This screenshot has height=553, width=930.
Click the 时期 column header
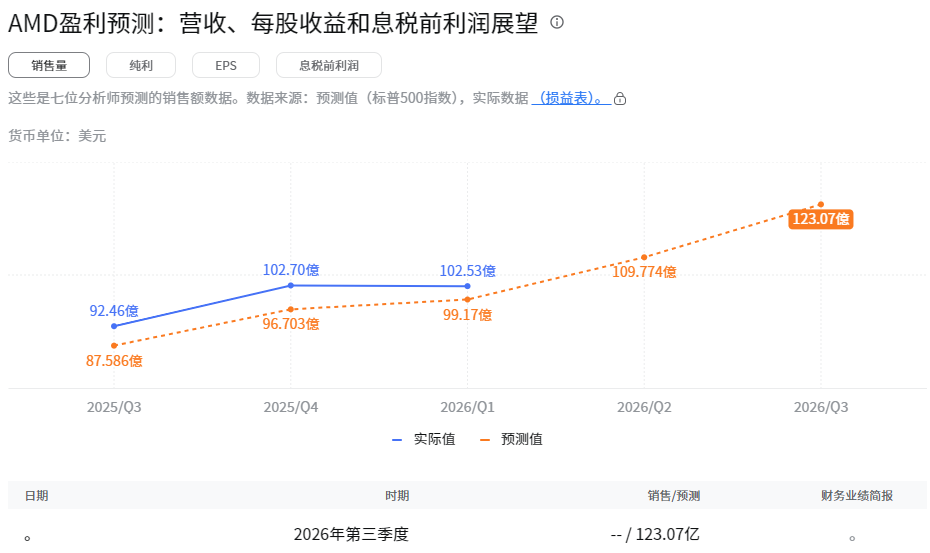(397, 495)
